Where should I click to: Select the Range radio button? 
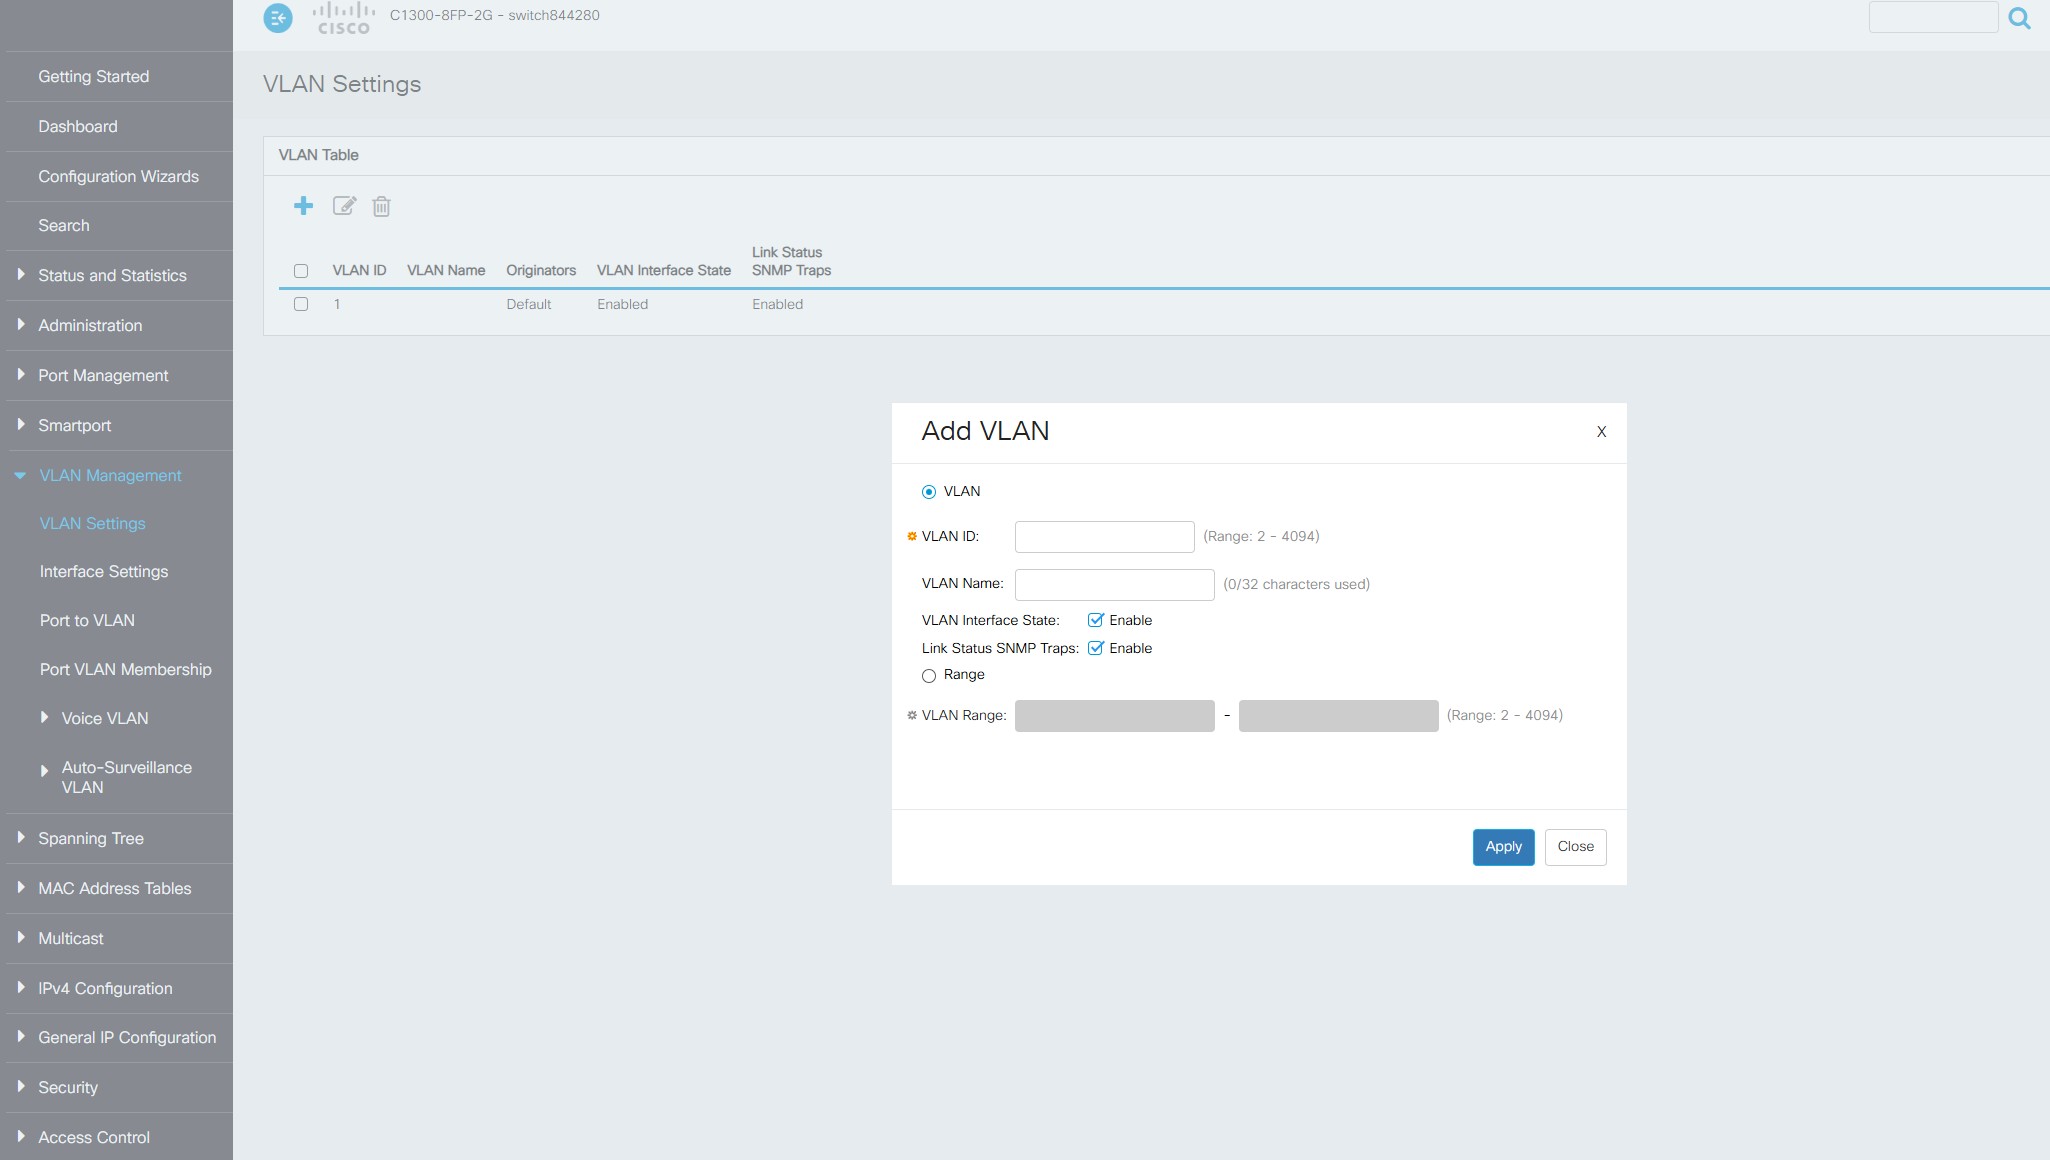click(x=929, y=676)
